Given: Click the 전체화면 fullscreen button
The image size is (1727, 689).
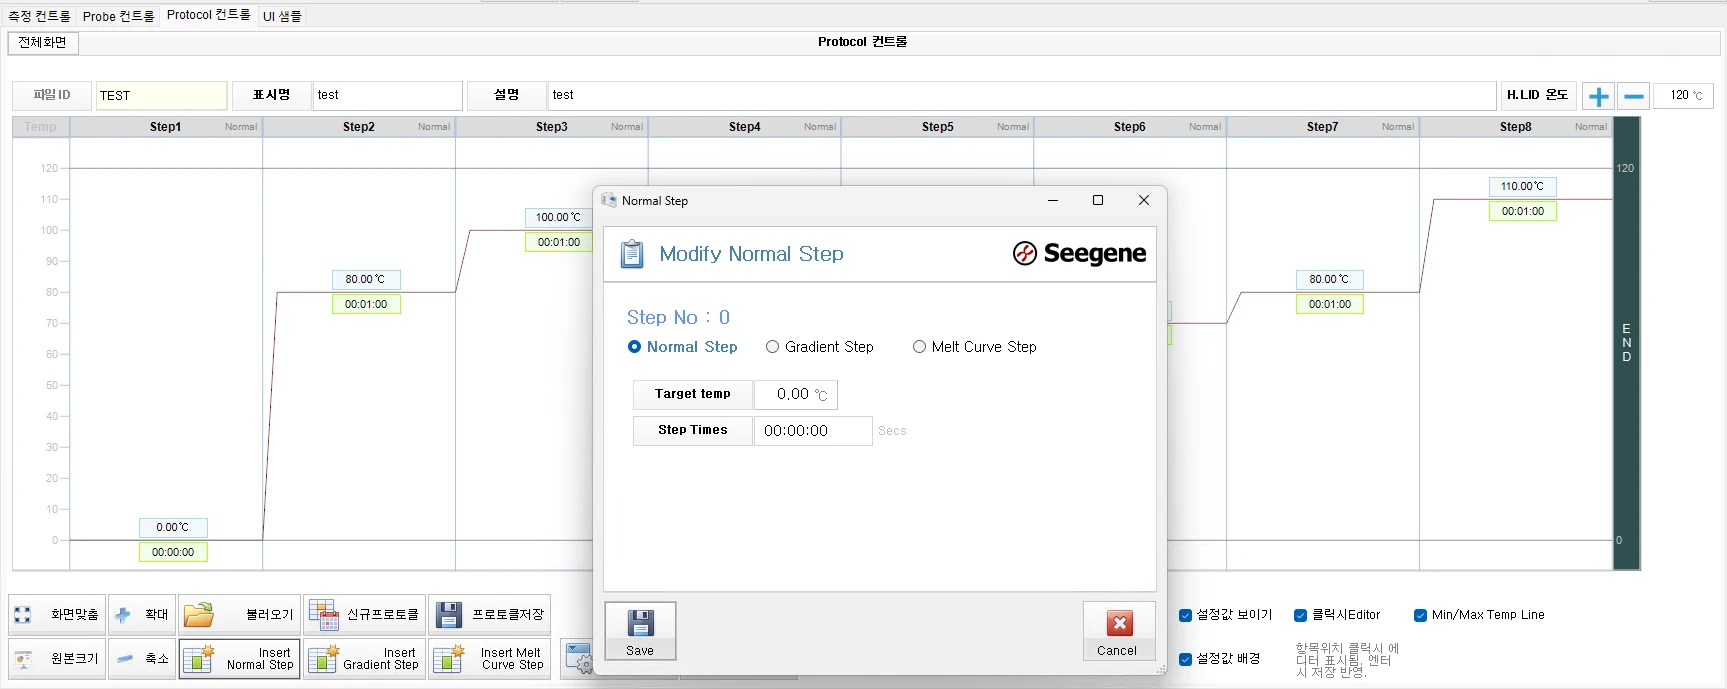Looking at the screenshot, I should [43, 42].
